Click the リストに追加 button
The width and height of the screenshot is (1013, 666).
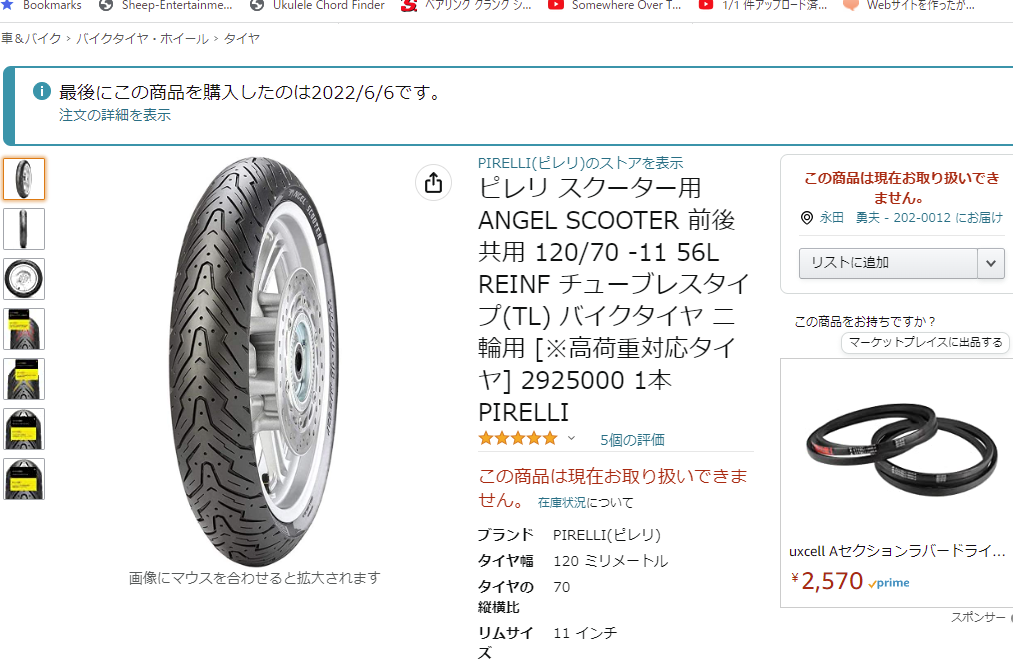point(888,263)
